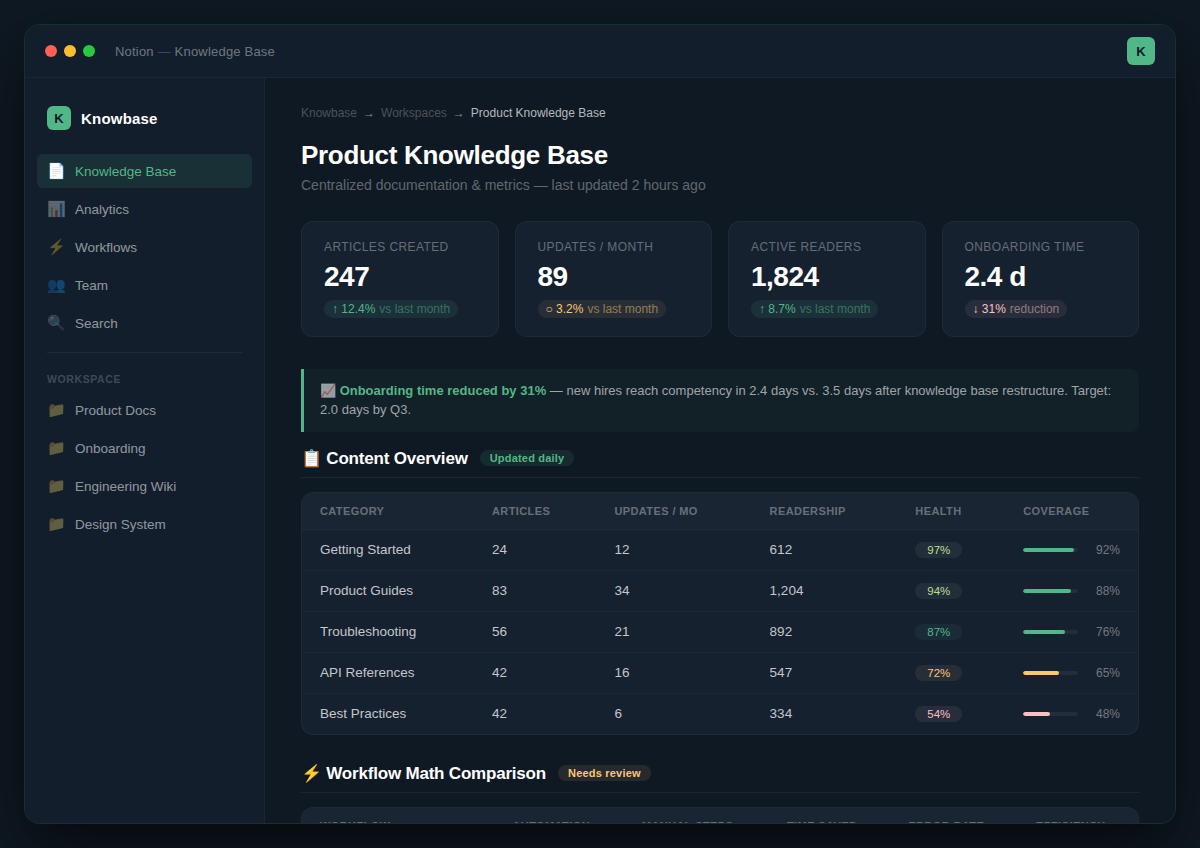The image size is (1200, 848).
Task: Click the Team people icon
Action: click(56, 285)
